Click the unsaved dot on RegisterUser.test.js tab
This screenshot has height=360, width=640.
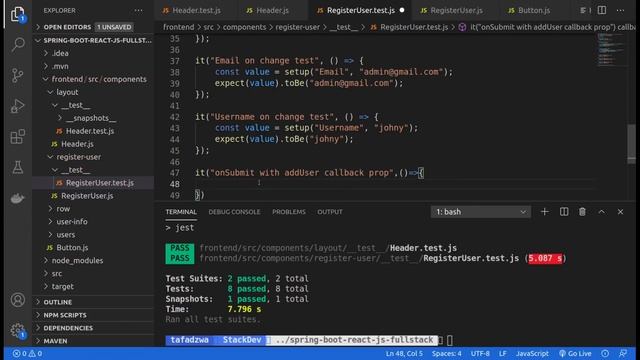[402, 10]
